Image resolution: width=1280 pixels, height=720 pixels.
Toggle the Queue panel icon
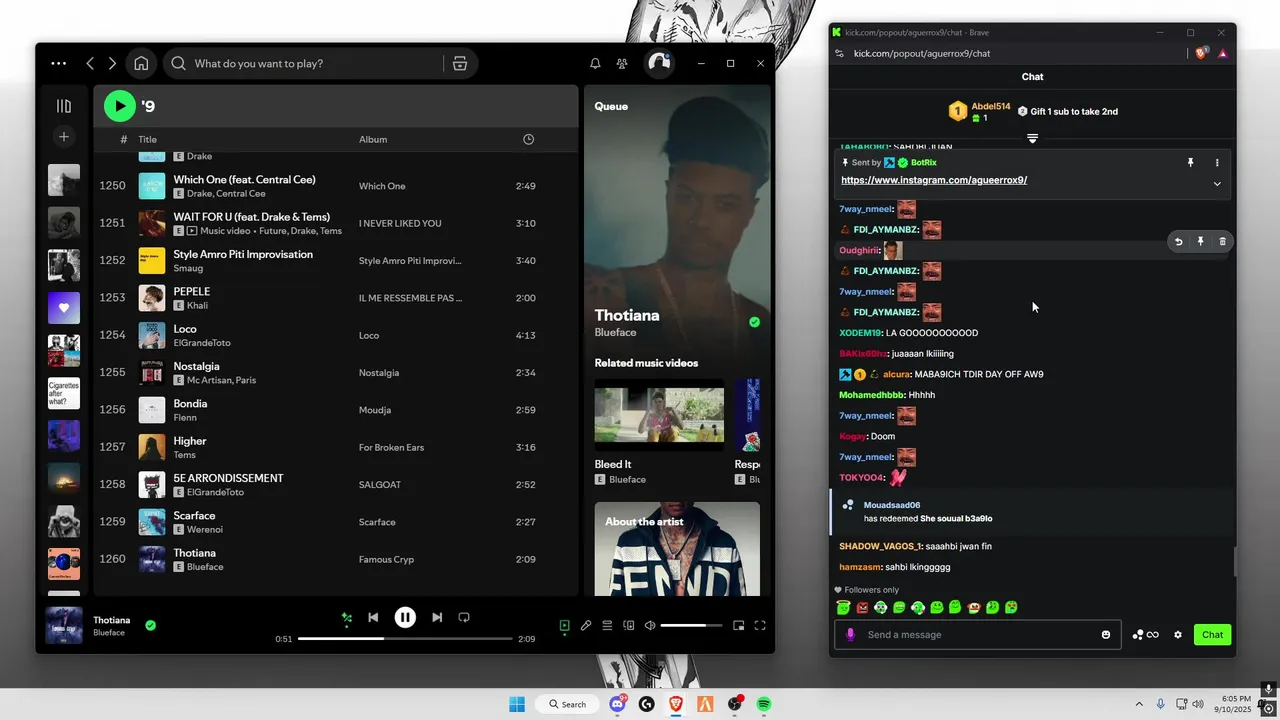(x=607, y=626)
